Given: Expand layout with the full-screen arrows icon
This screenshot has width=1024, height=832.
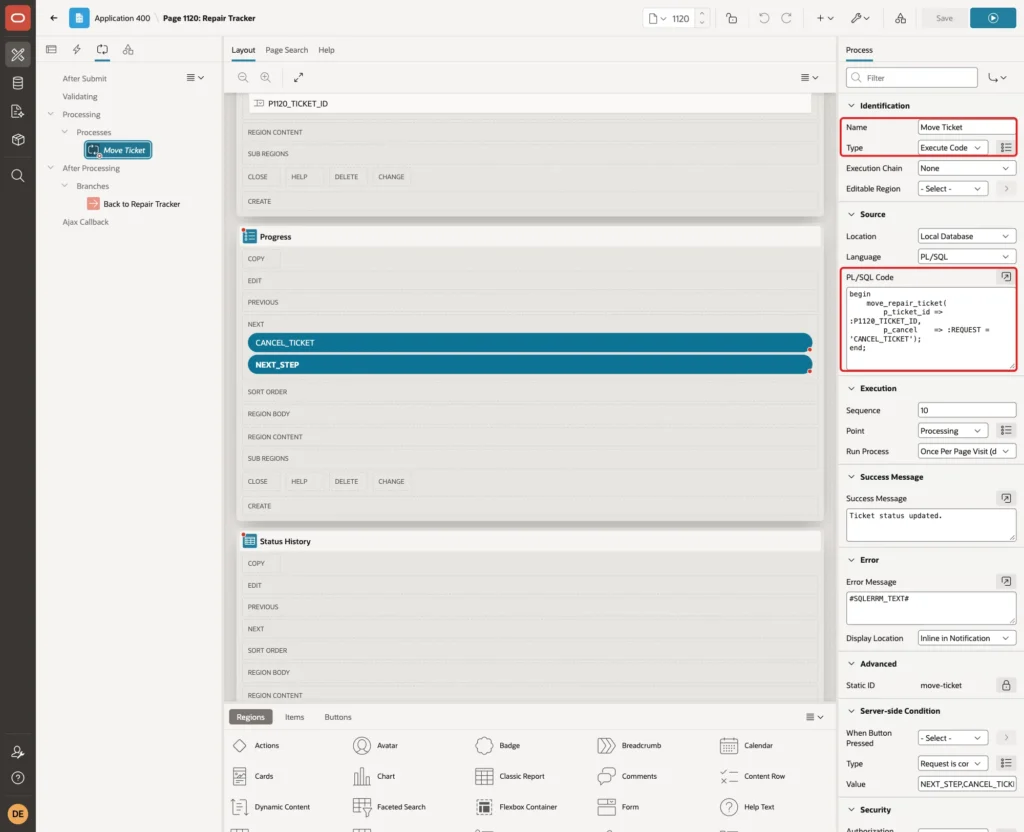Looking at the screenshot, I should [x=298, y=77].
